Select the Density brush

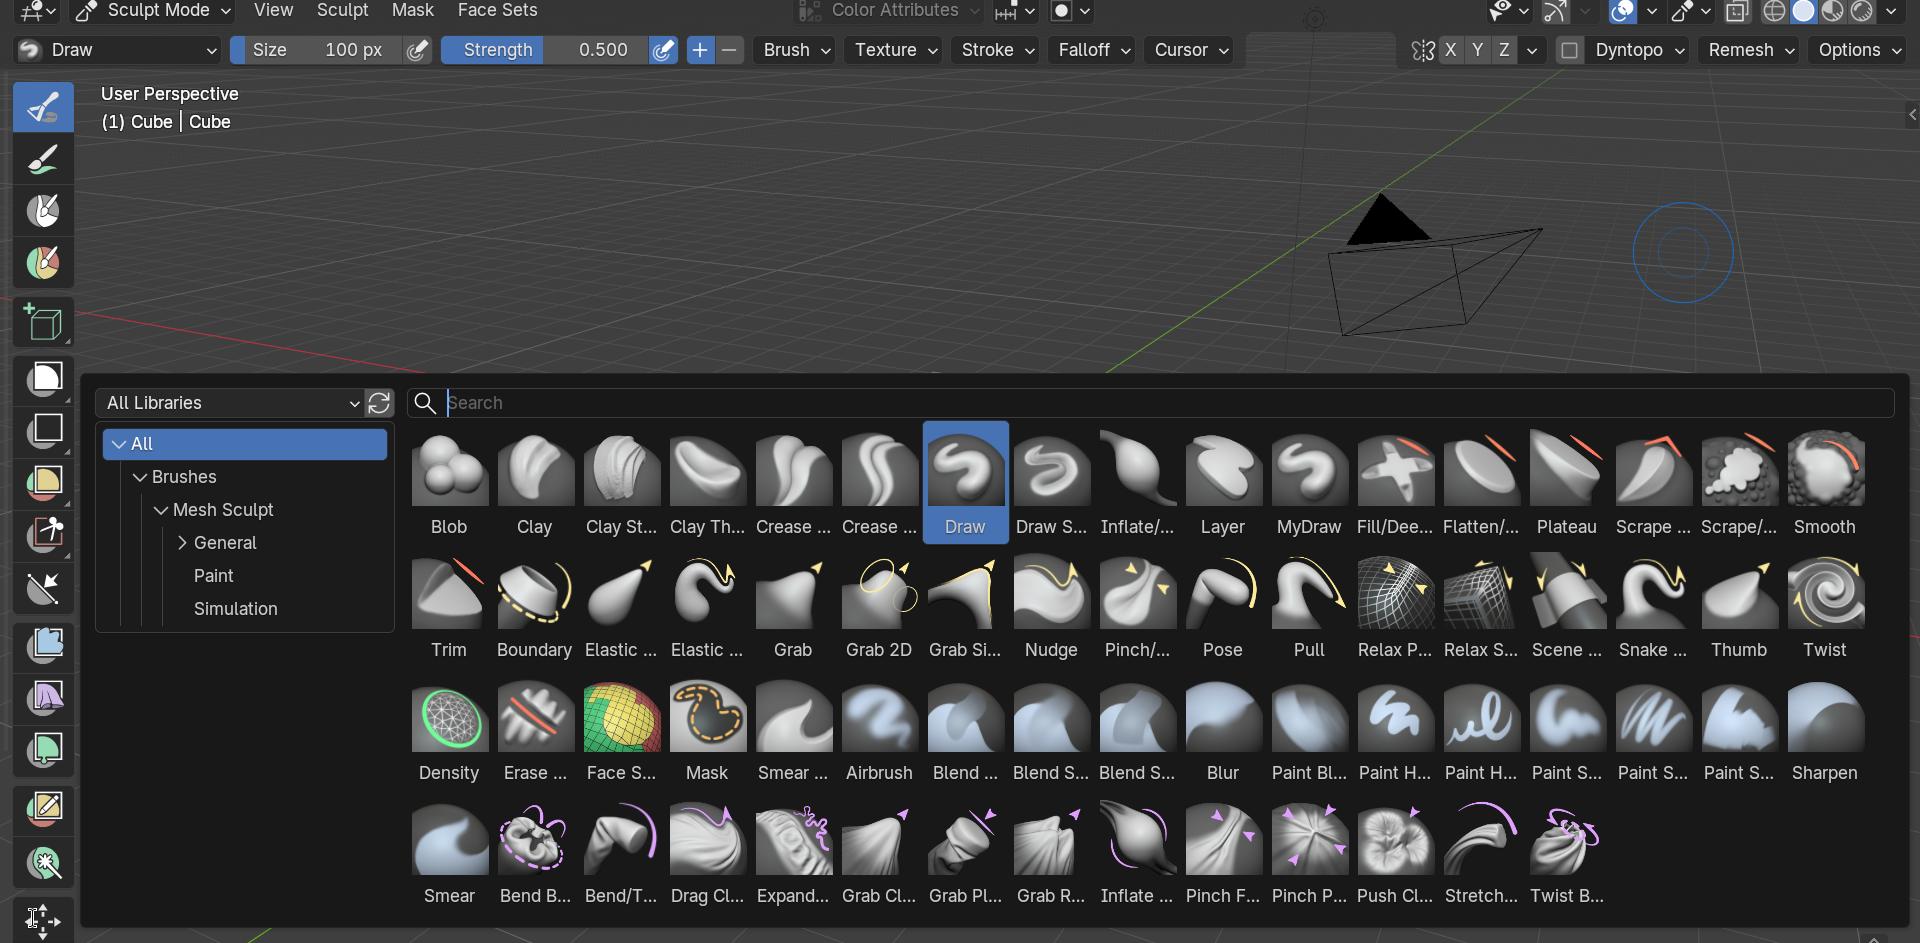click(x=449, y=729)
